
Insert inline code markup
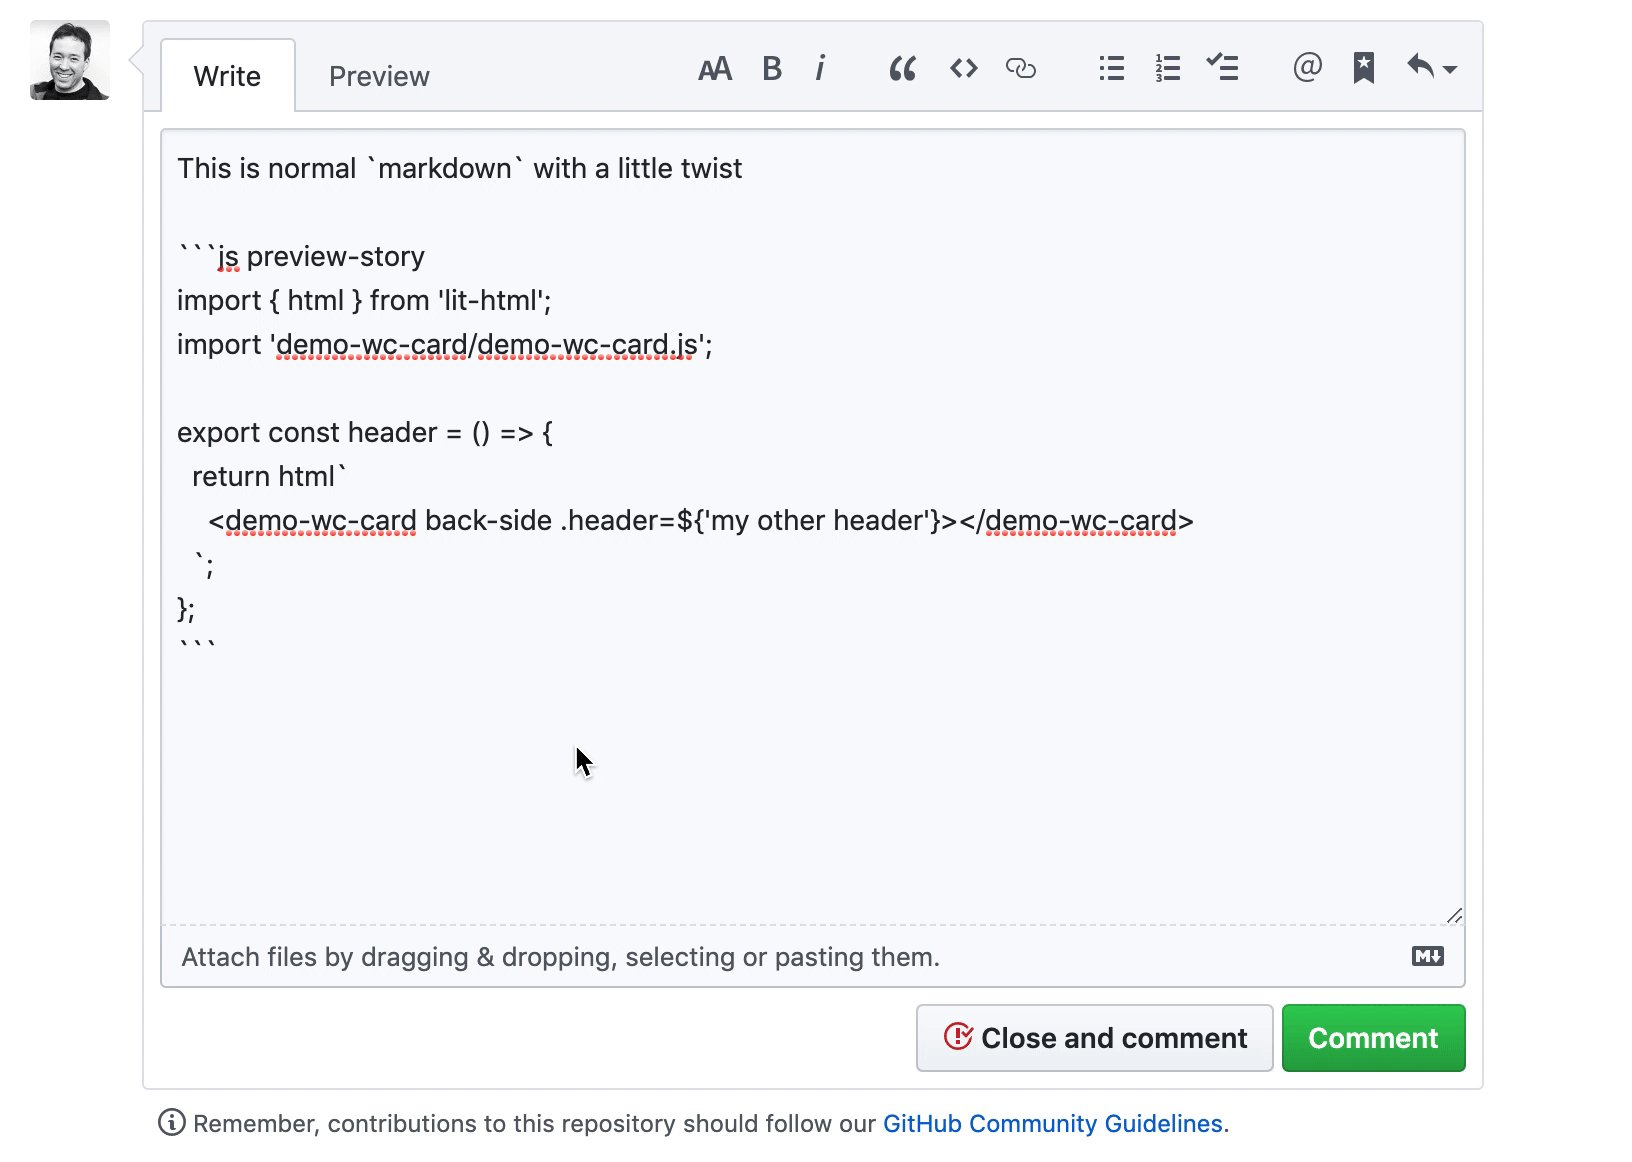click(x=964, y=68)
